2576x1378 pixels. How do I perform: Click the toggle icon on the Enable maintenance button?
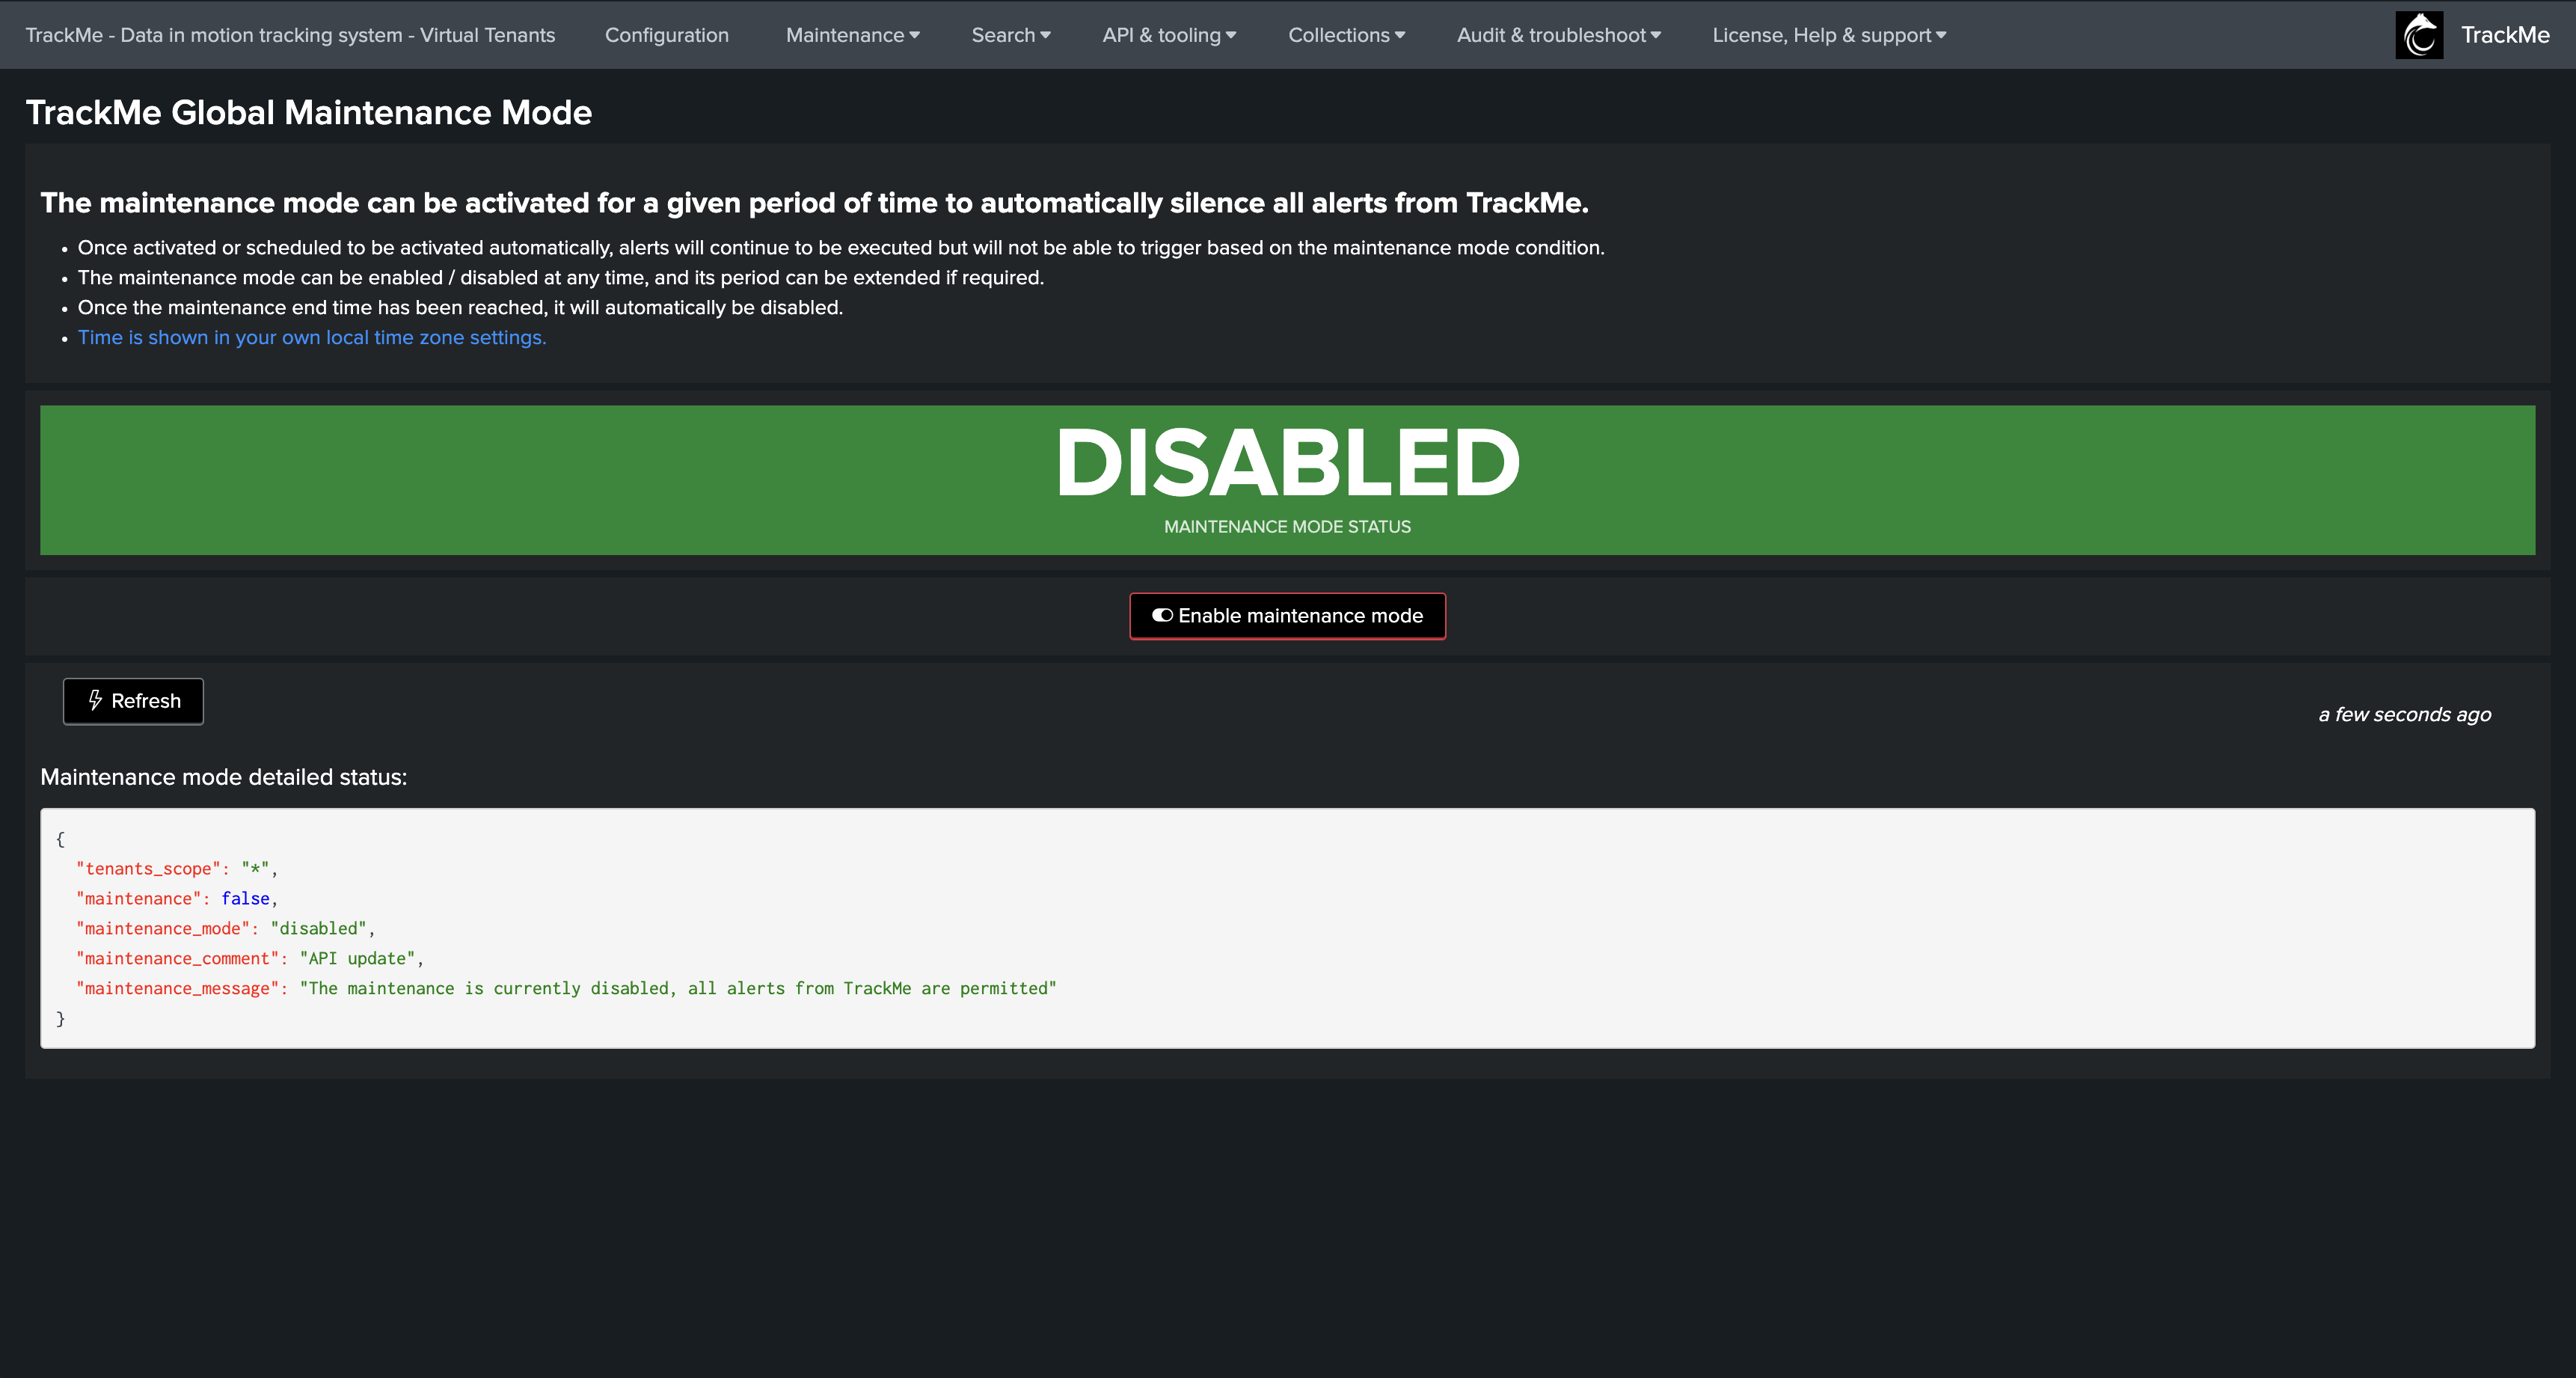click(x=1162, y=615)
